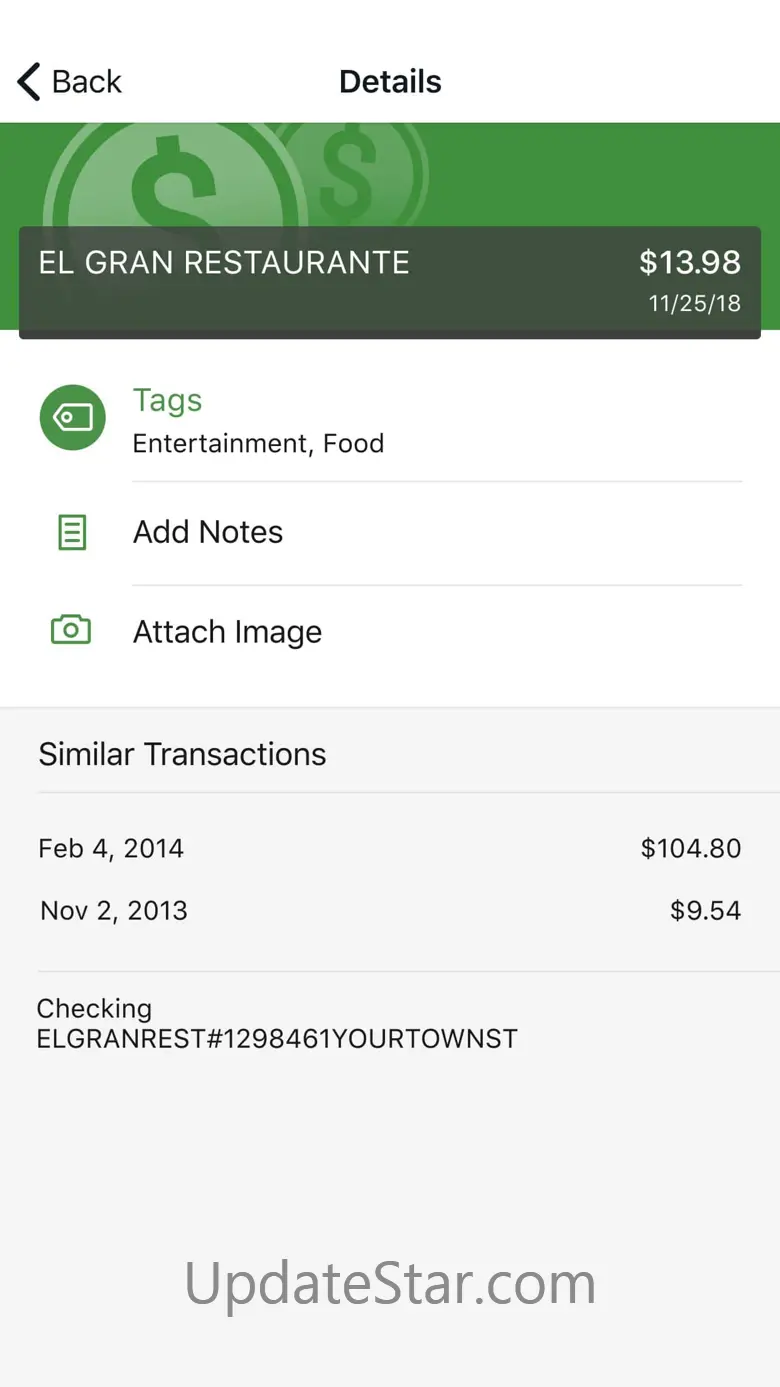The width and height of the screenshot is (780, 1387).
Task: Tap Entertainment, Food tag values
Action: point(258,443)
